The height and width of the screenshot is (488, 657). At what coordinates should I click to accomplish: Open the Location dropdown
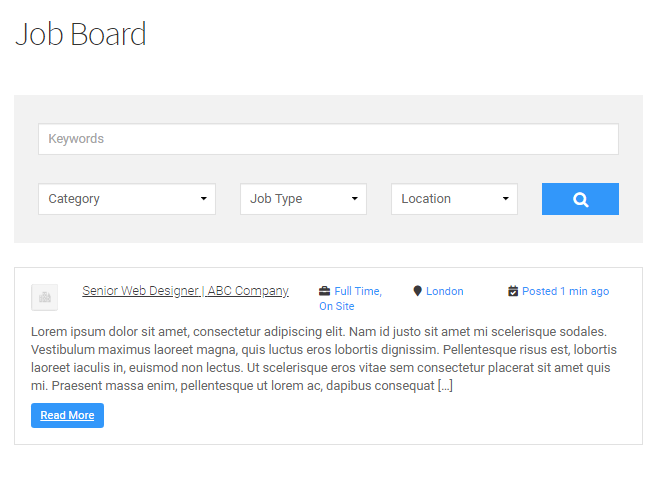pyautogui.click(x=454, y=199)
